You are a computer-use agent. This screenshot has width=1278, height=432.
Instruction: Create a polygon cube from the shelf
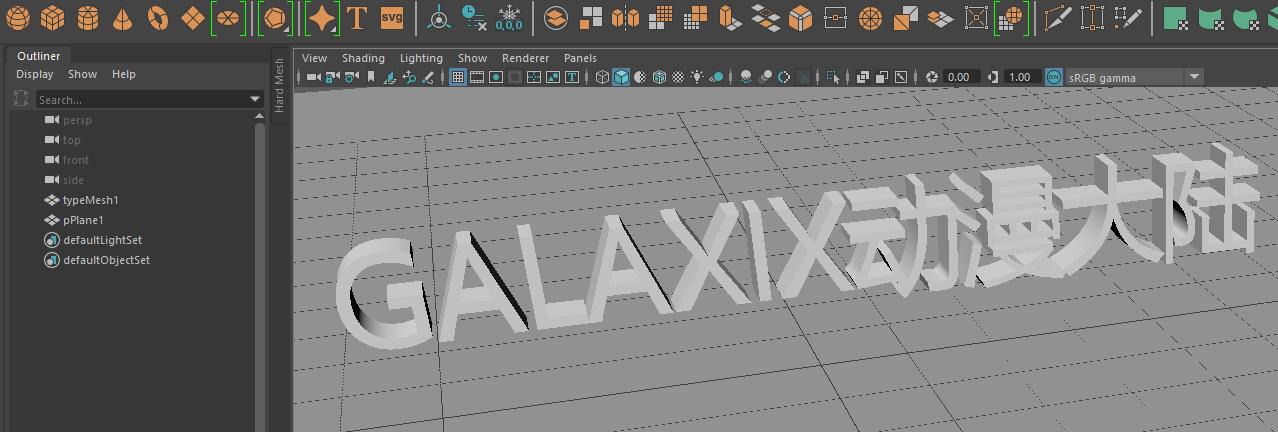click(x=53, y=17)
